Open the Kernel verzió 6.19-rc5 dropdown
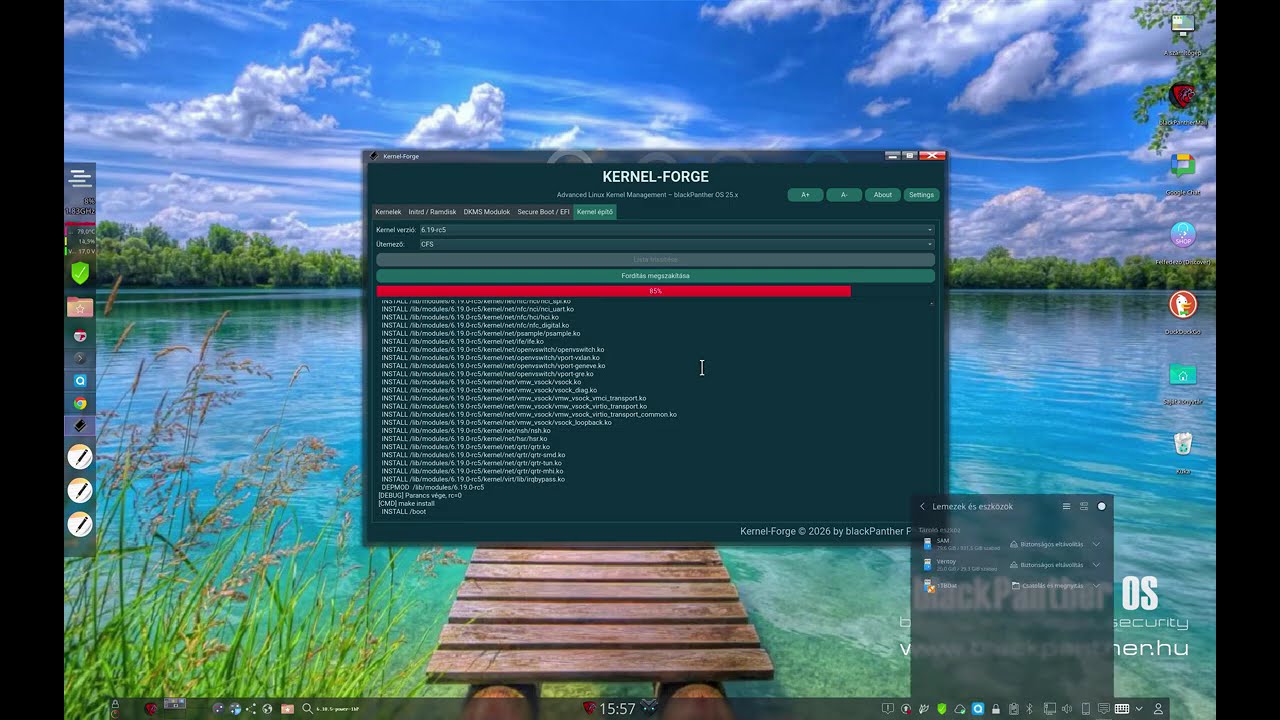This screenshot has height=720, width=1280. coord(677,230)
